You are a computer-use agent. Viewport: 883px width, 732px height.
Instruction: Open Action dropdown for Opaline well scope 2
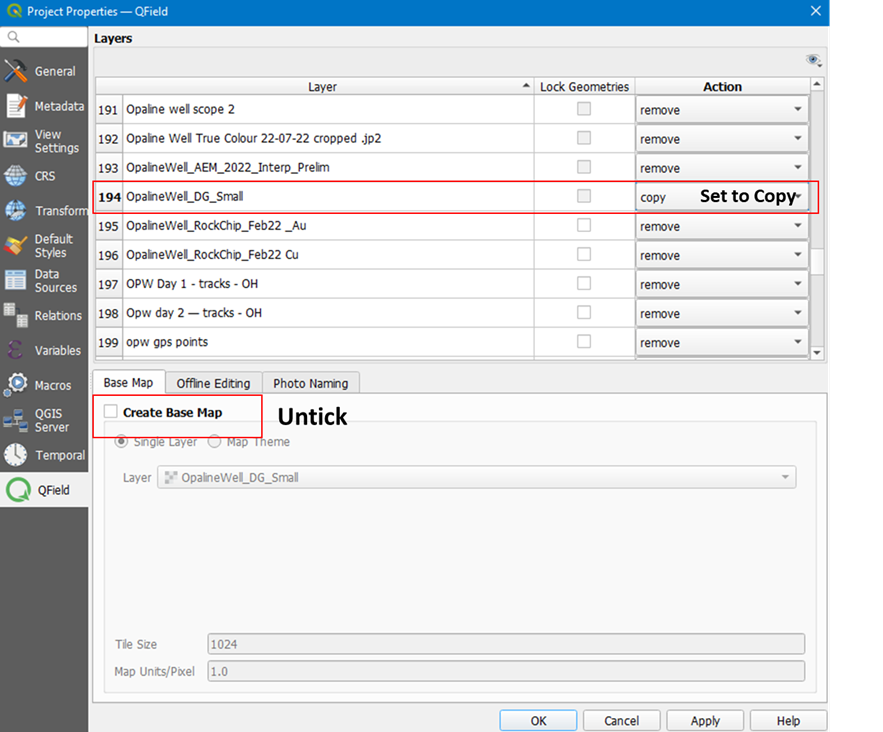point(722,110)
